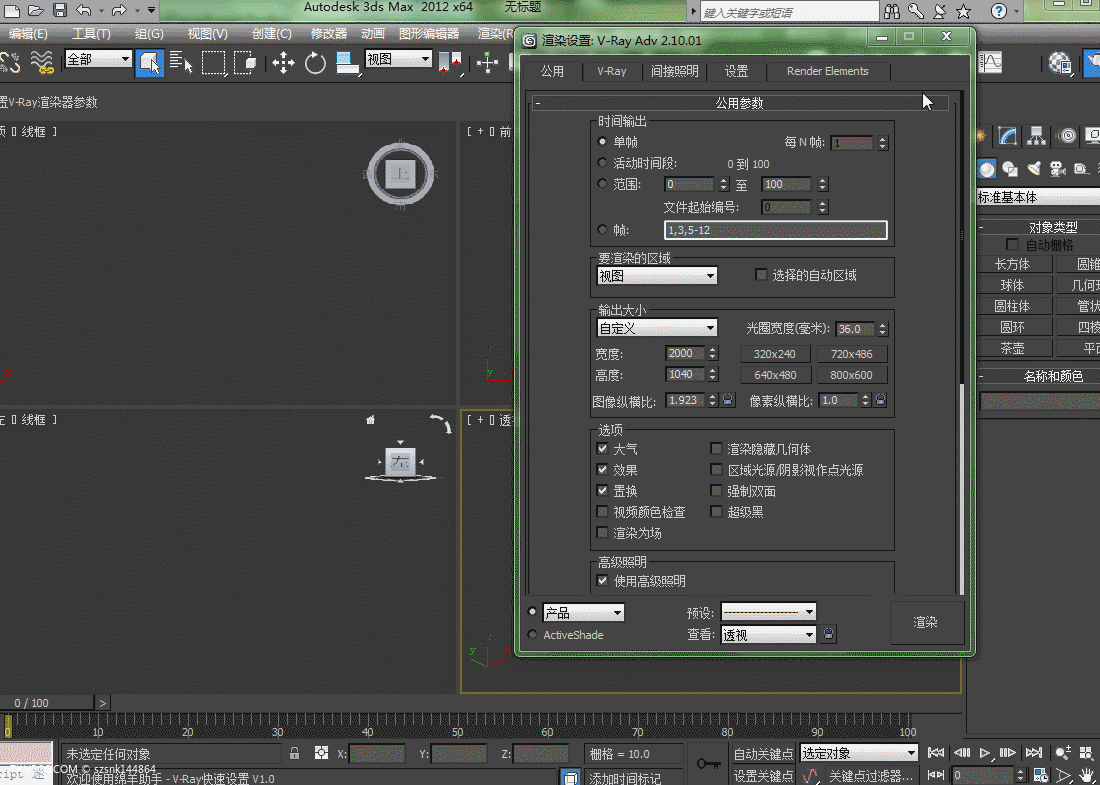The height and width of the screenshot is (785, 1100).
Task: Click the Select by Name icon
Action: [x=181, y=63]
